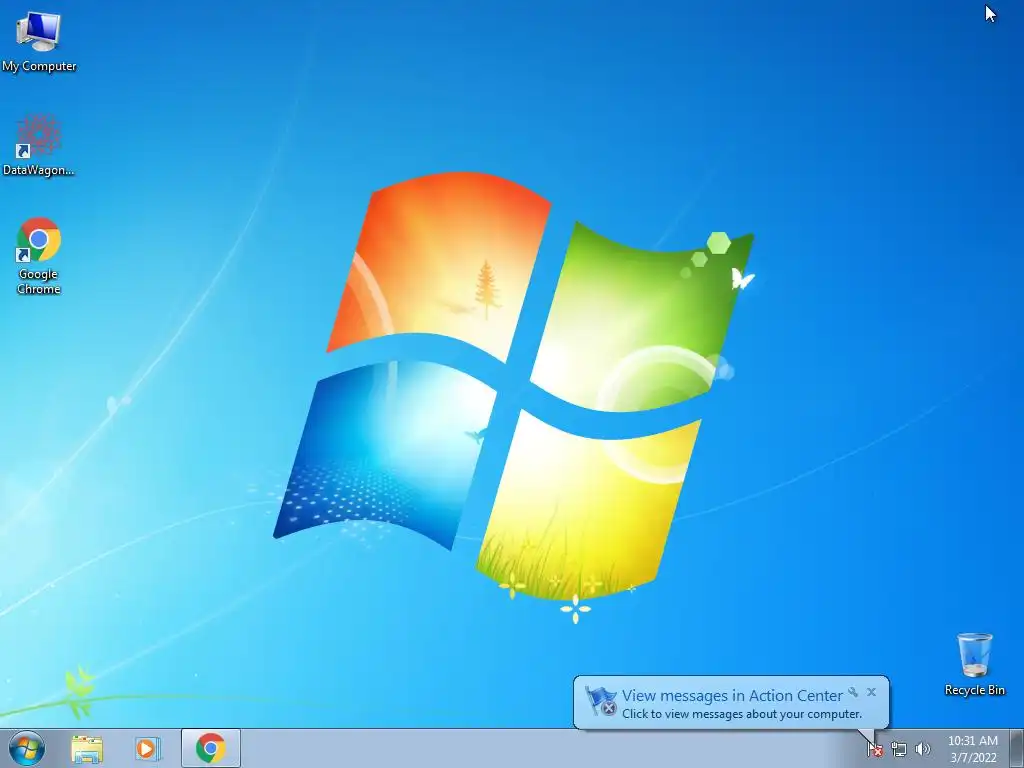This screenshot has height=768, width=1024.
Task: Close the Action Center notification balloon
Action: [871, 692]
